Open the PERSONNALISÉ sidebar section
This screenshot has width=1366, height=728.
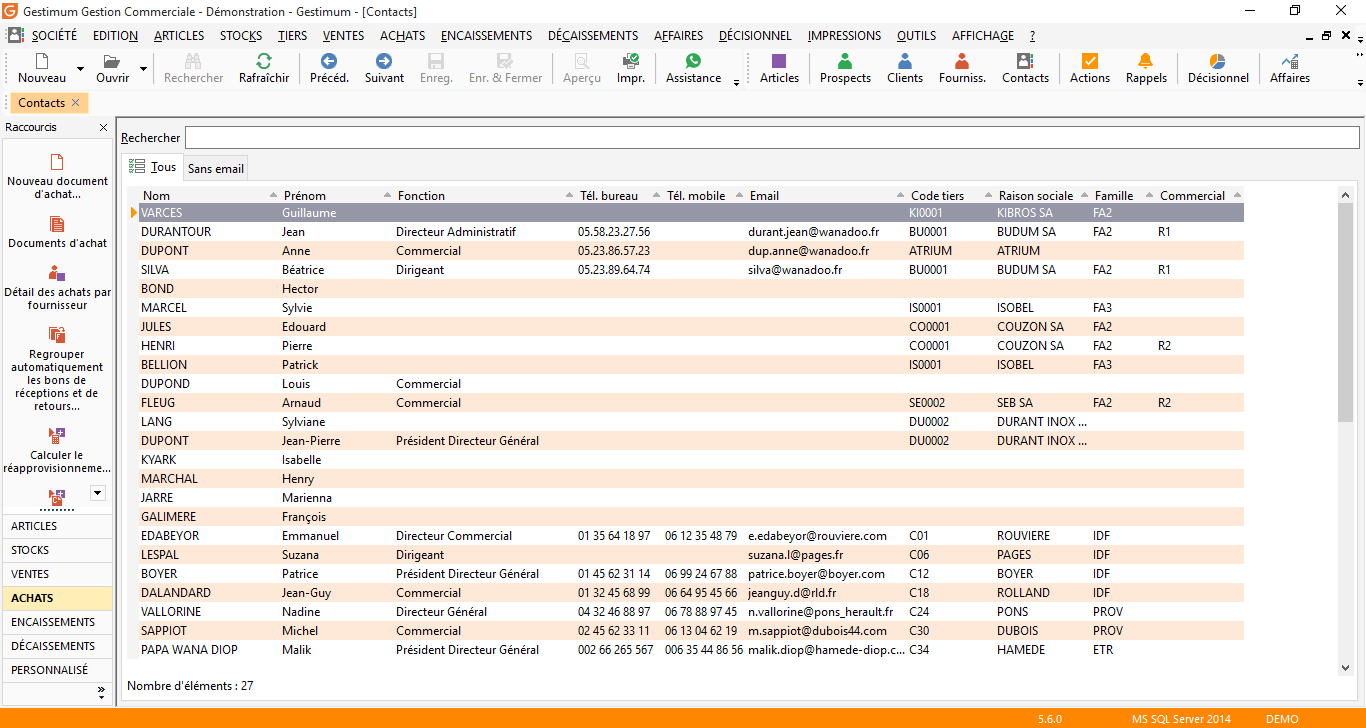tap(57, 670)
